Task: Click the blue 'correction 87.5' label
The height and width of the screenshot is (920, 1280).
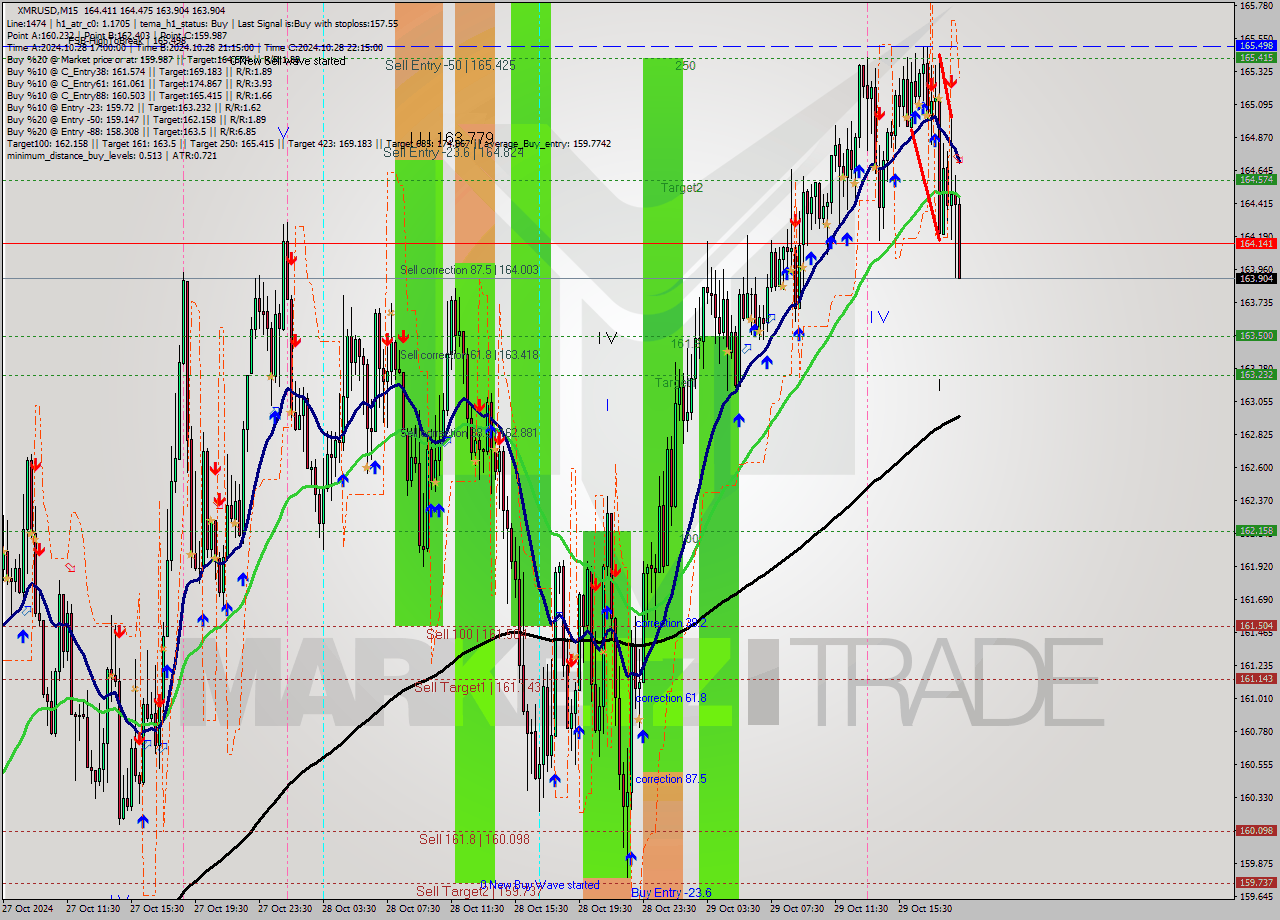Action: (670, 779)
